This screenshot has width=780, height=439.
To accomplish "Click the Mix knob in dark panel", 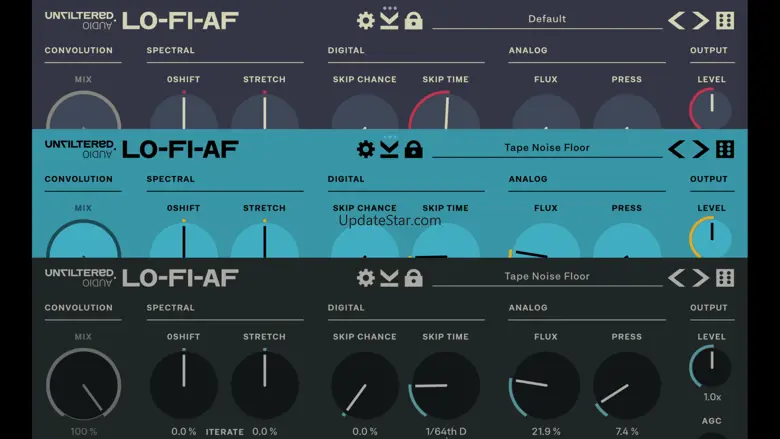I will click(x=84, y=385).
